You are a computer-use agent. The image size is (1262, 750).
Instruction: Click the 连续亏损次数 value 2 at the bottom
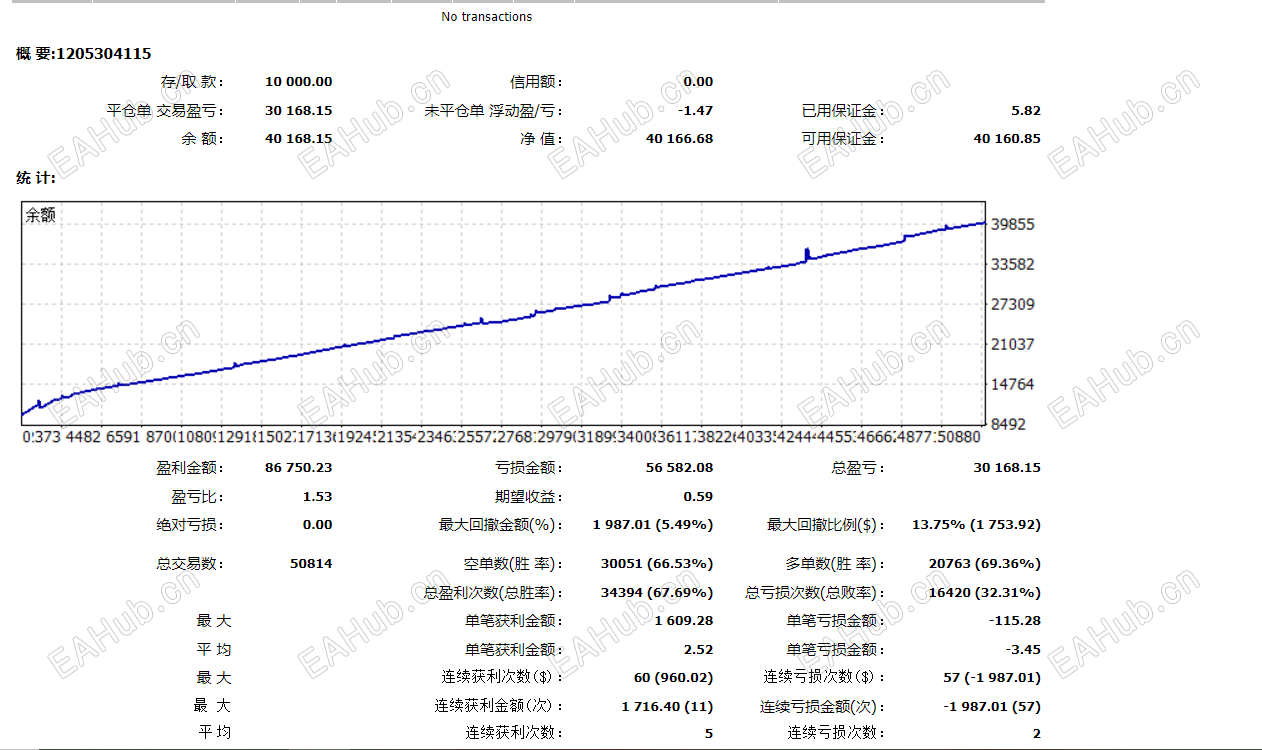[x=1039, y=734]
